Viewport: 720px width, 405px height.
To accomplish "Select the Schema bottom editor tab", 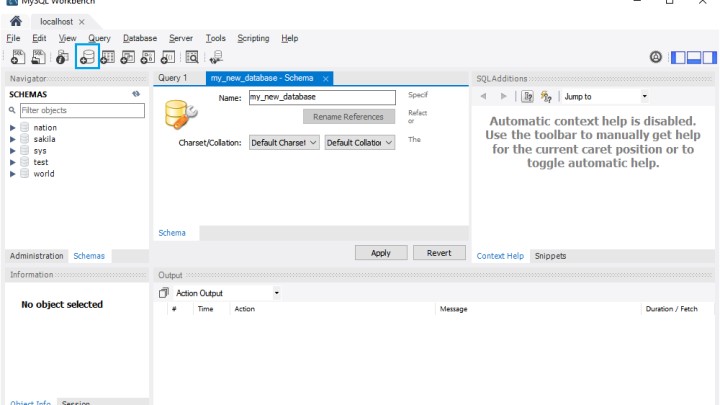I will click(x=172, y=233).
